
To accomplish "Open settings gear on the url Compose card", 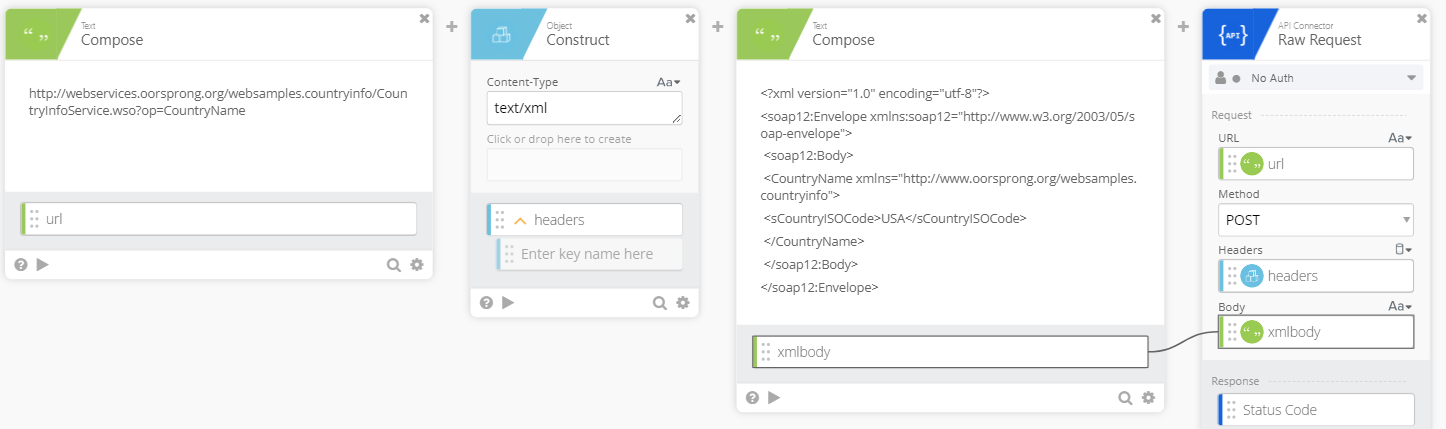I will pos(417,265).
